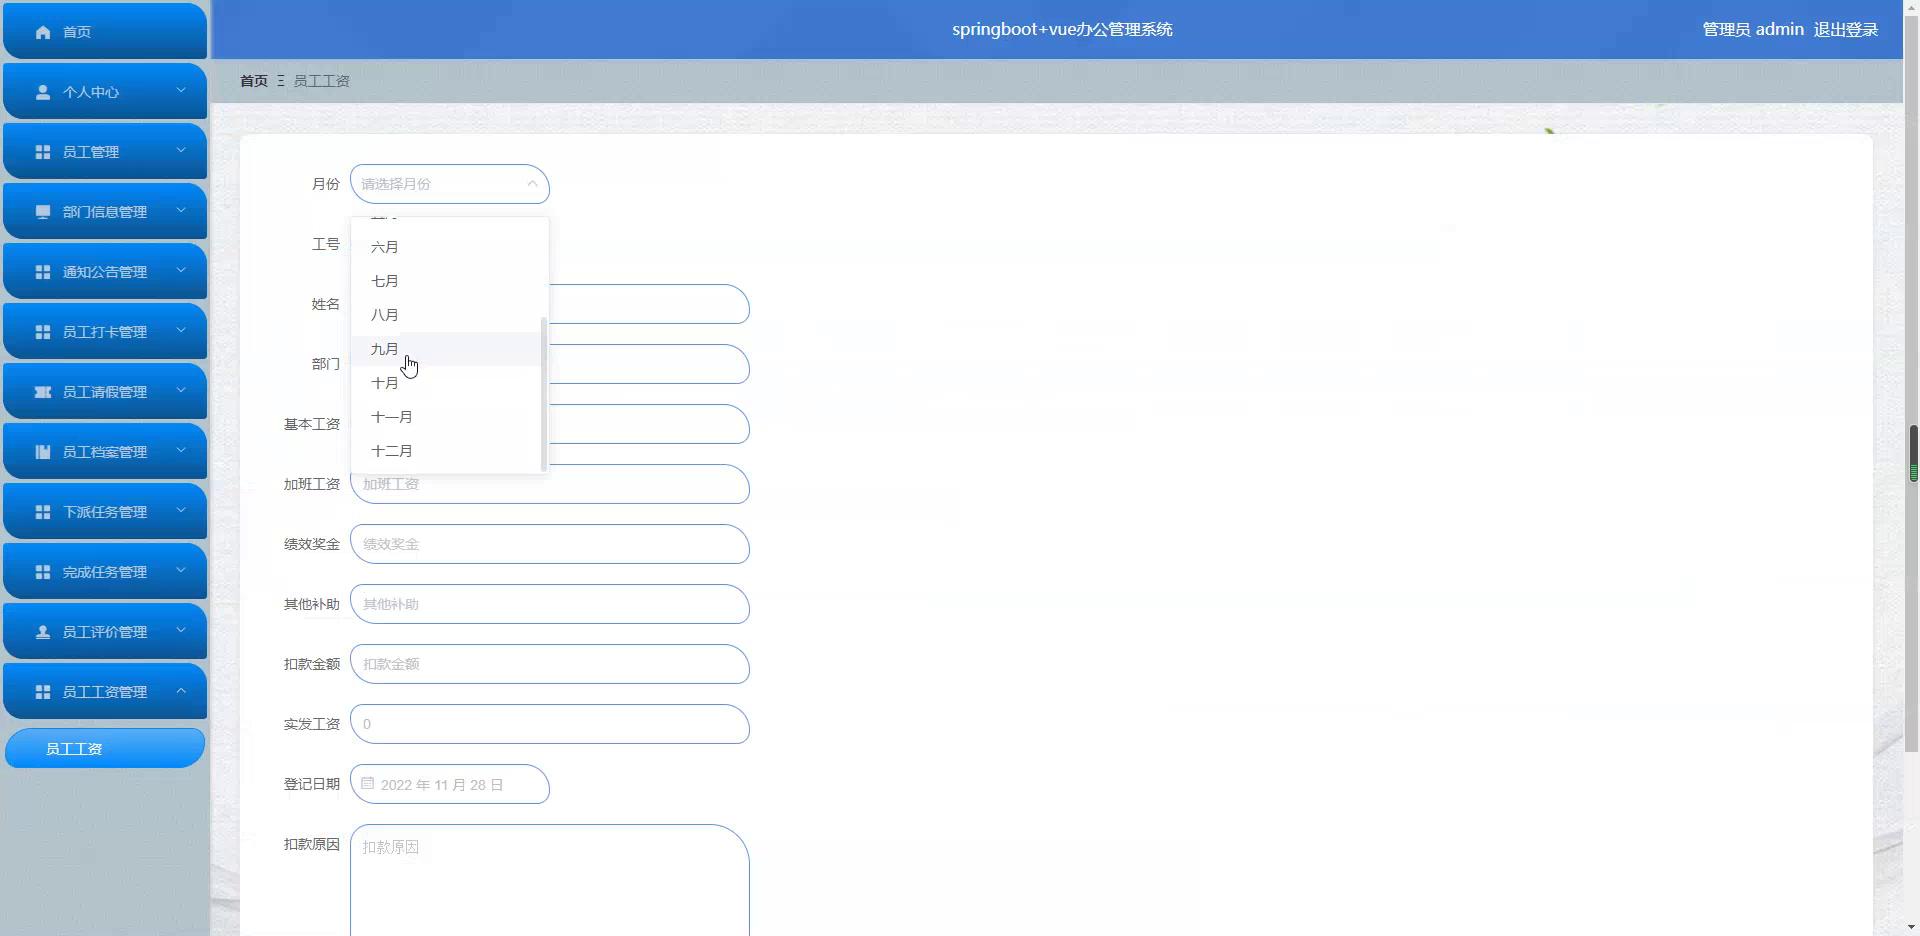This screenshot has width=1920, height=936.
Task: Select 十二月 from the month list
Action: pos(445,451)
